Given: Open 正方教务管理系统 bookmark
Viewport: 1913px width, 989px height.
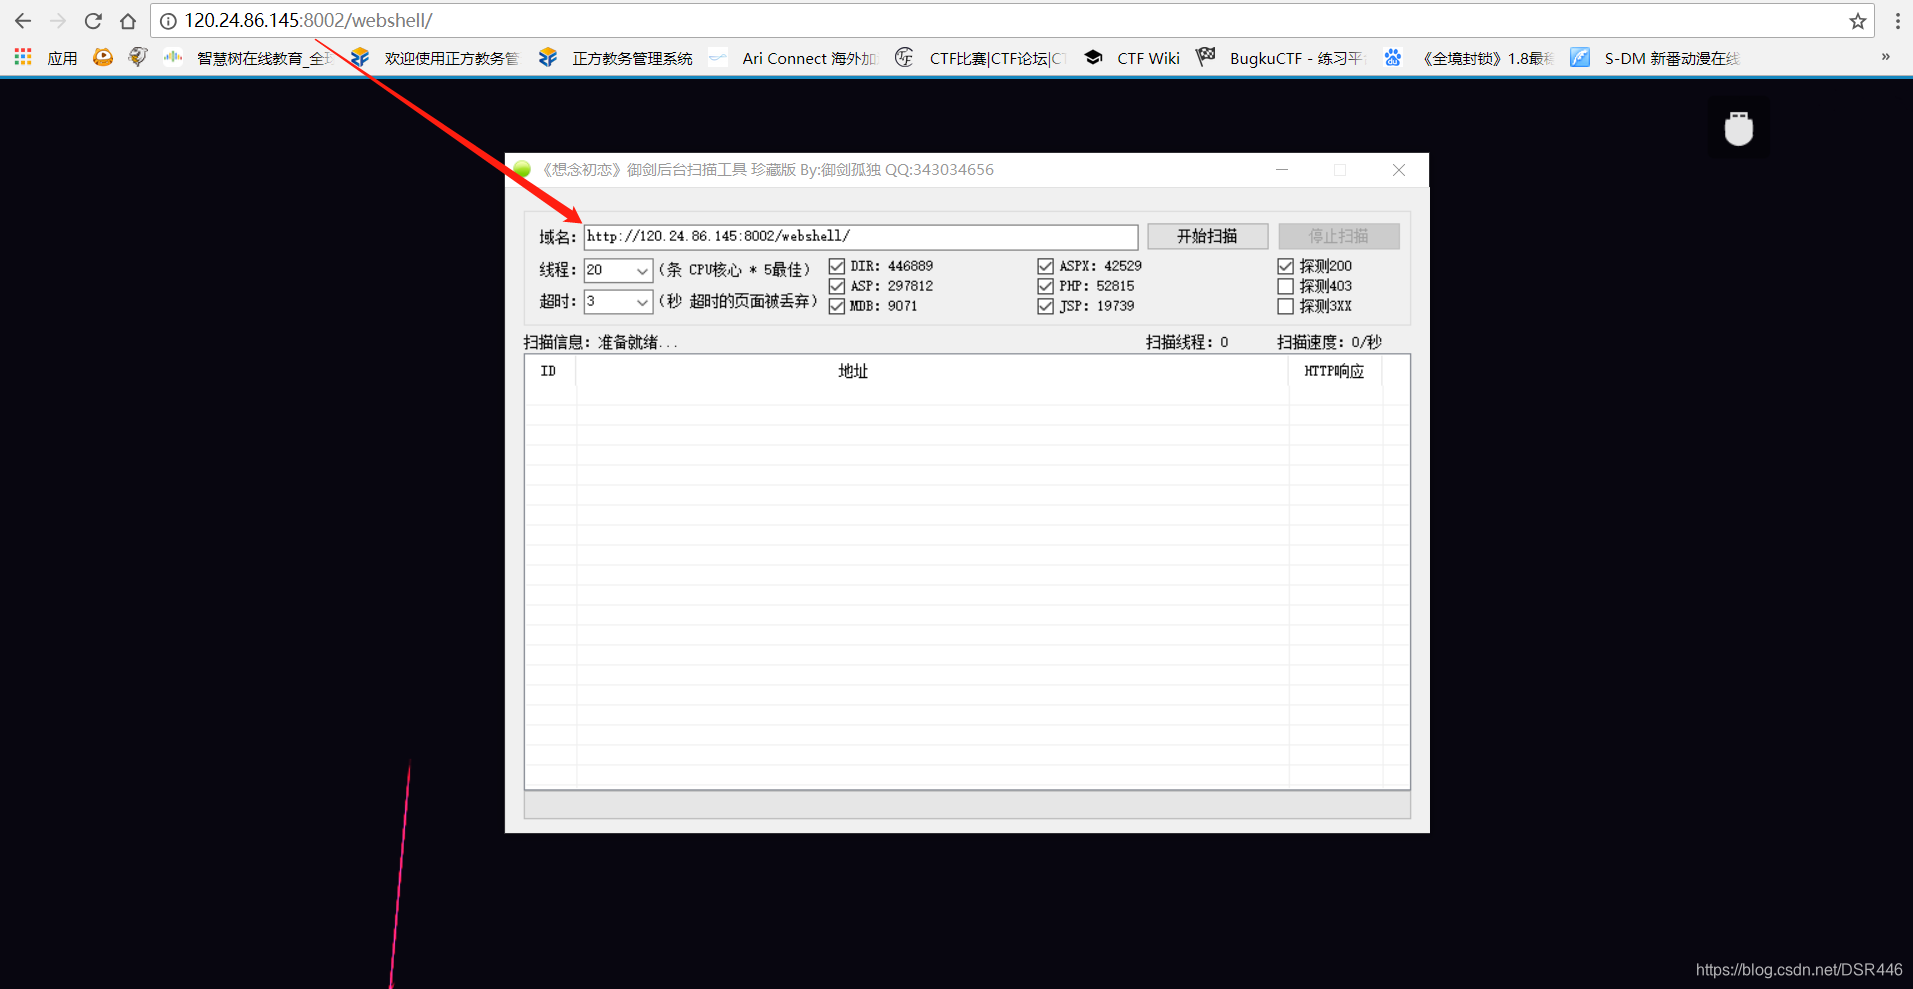Looking at the screenshot, I should tap(616, 58).
